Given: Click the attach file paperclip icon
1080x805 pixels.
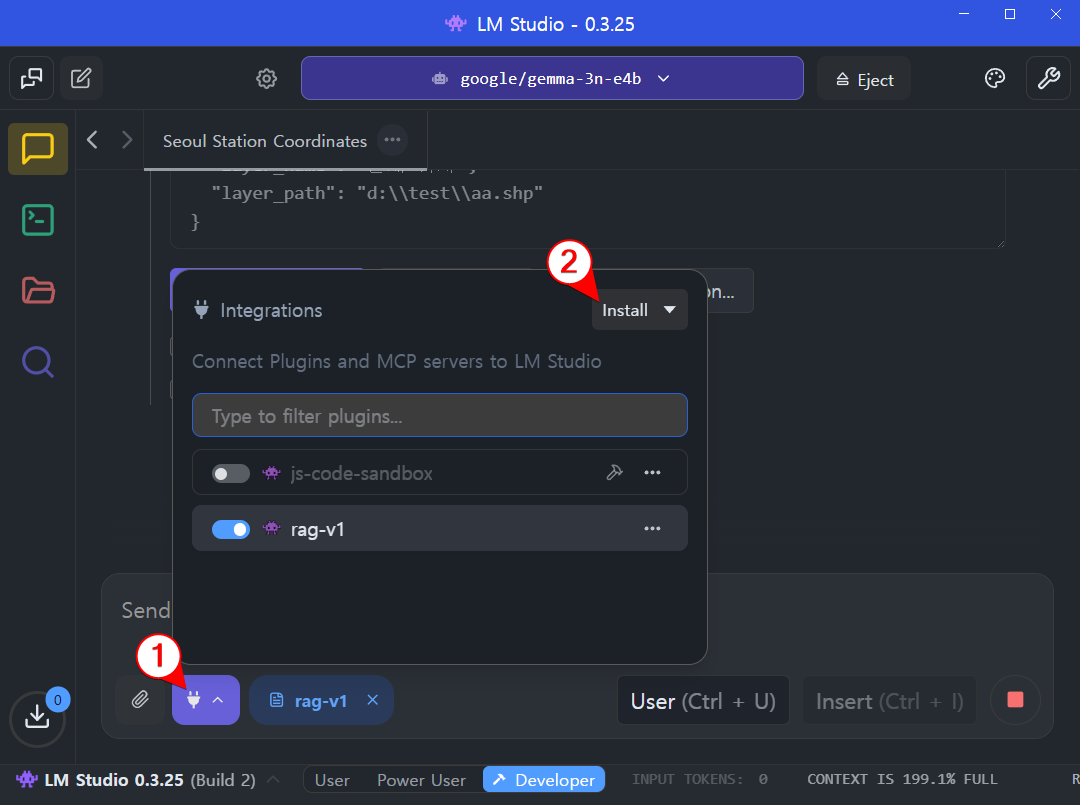Looking at the screenshot, I should (140, 700).
